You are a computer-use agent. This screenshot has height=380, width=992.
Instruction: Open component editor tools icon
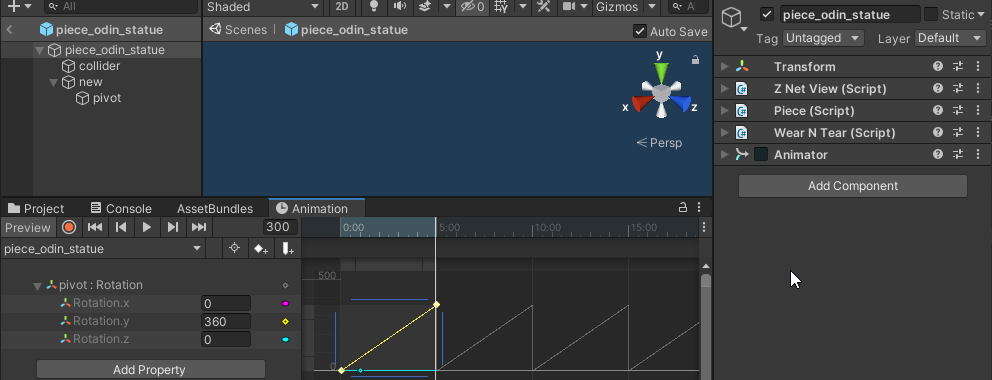pos(543,6)
